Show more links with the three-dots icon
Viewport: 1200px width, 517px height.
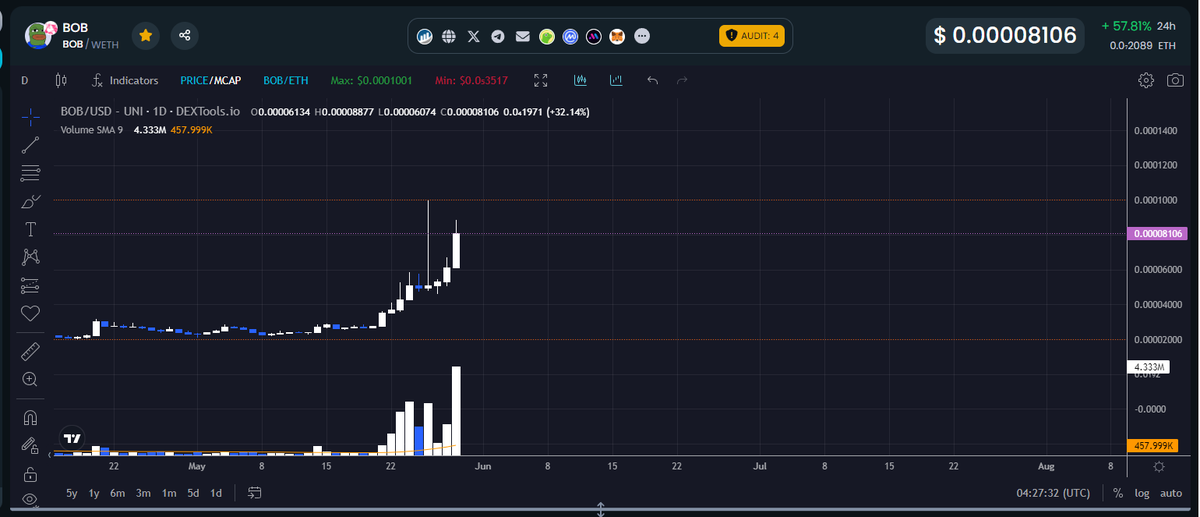[642, 37]
